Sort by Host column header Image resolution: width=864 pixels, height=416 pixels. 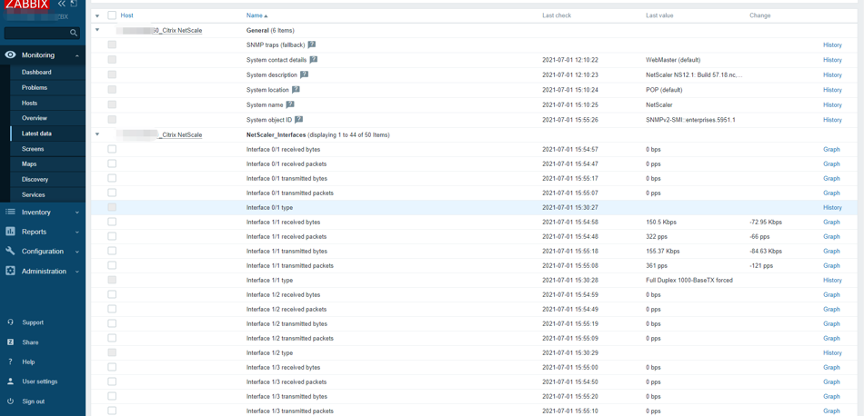[127, 15]
